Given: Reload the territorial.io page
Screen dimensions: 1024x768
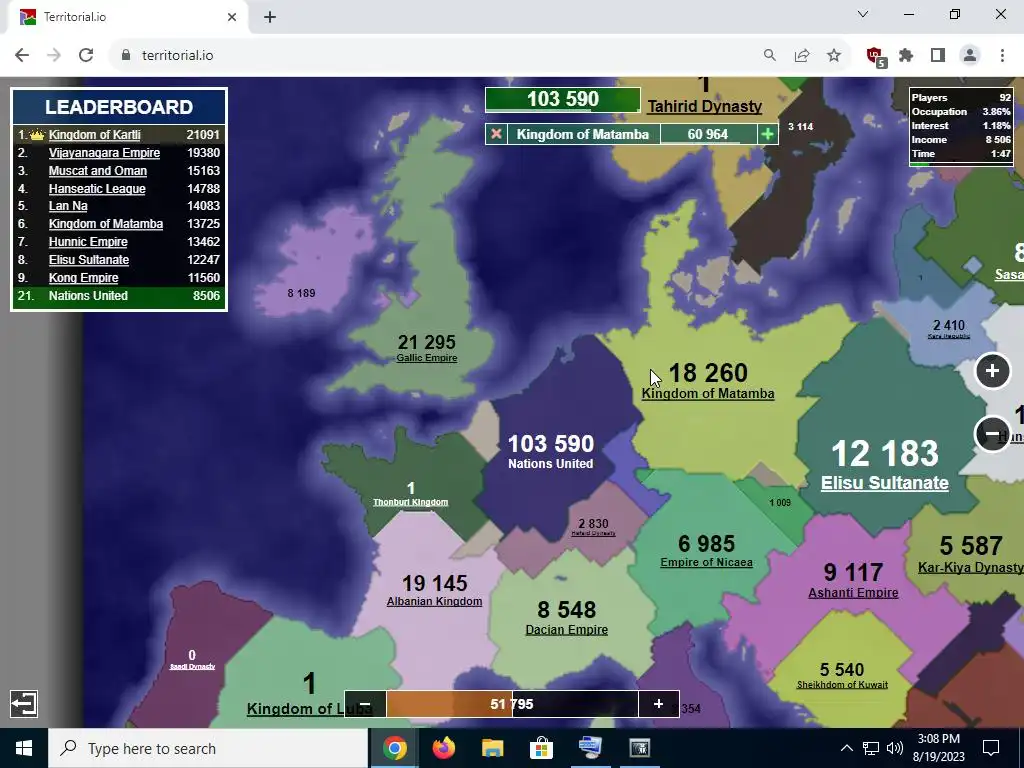Looking at the screenshot, I should pos(86,56).
